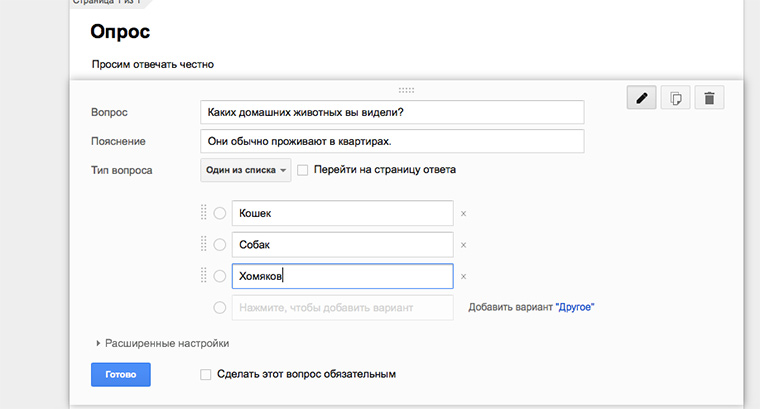This screenshot has height=409, width=760.
Task: Select radio button for Собак
Action: pyautogui.click(x=220, y=245)
